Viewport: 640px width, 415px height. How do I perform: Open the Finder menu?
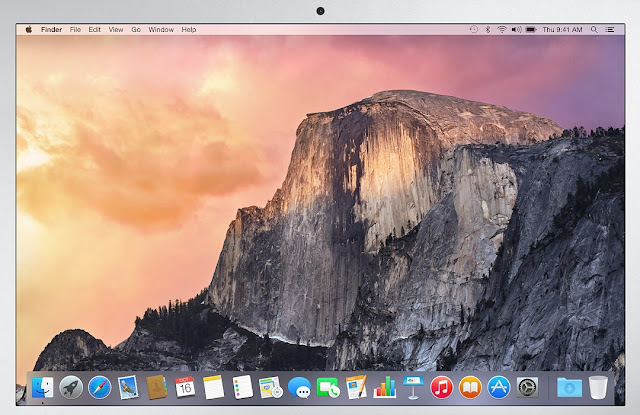[51, 29]
